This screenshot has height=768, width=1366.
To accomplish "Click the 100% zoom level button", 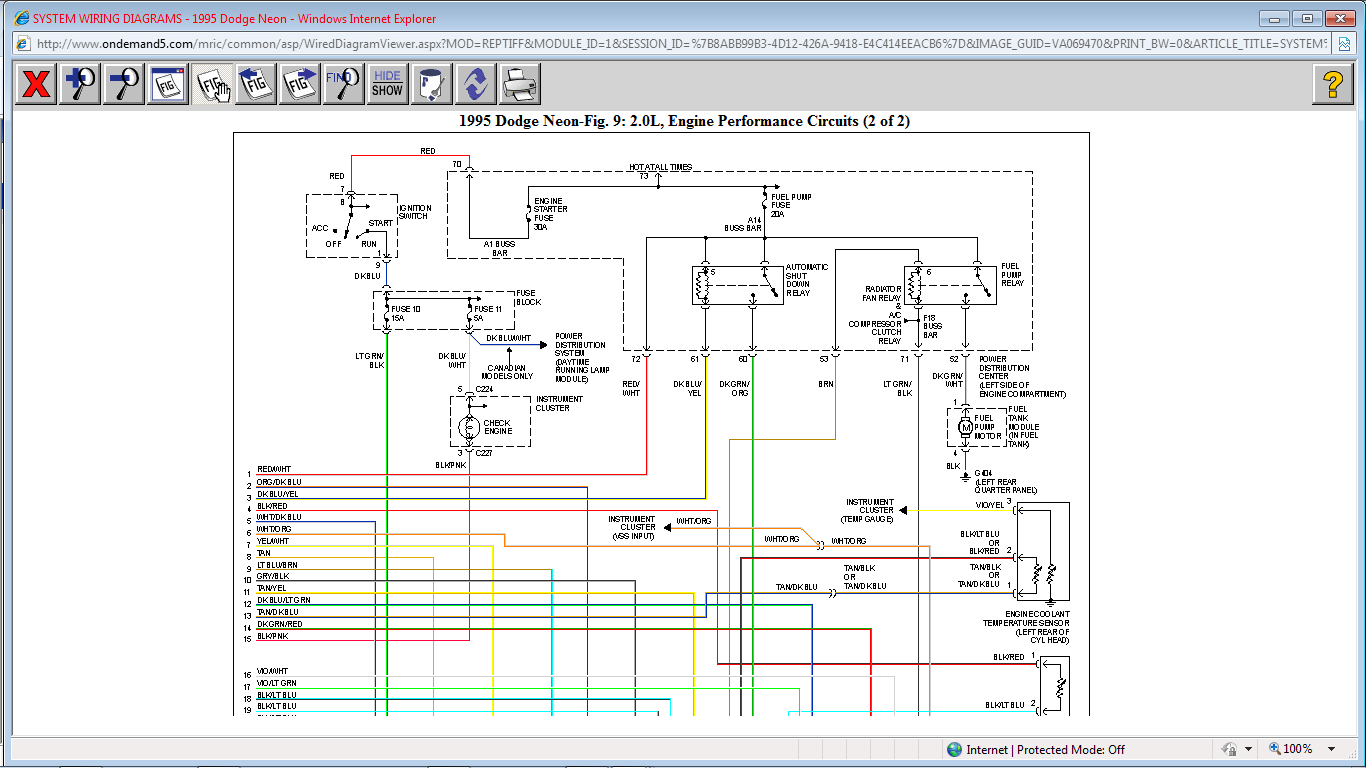I will click(1291, 749).
